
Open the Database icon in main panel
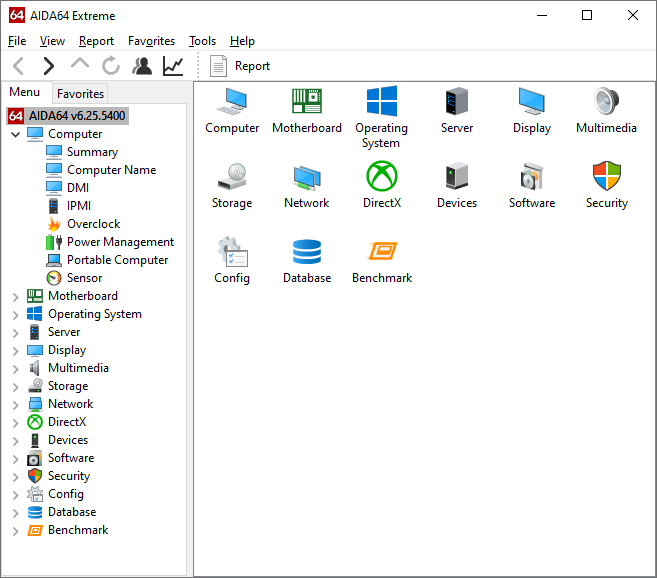pyautogui.click(x=307, y=252)
